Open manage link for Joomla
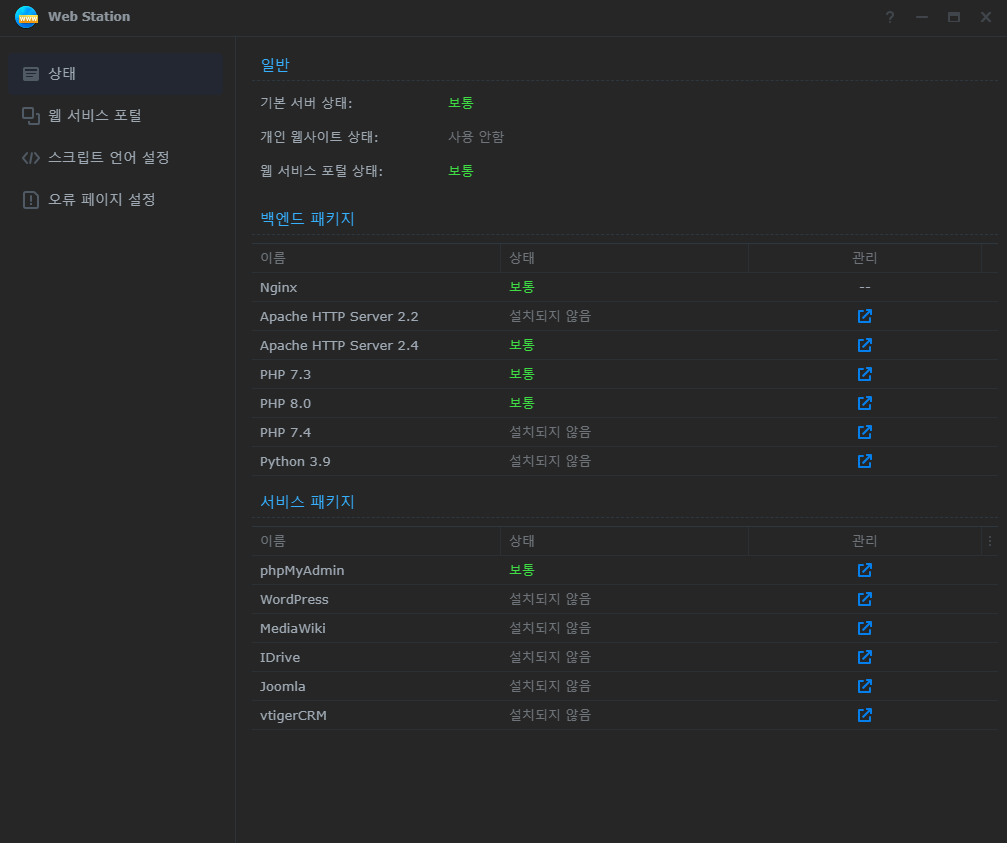The image size is (1007, 843). pyautogui.click(x=864, y=686)
